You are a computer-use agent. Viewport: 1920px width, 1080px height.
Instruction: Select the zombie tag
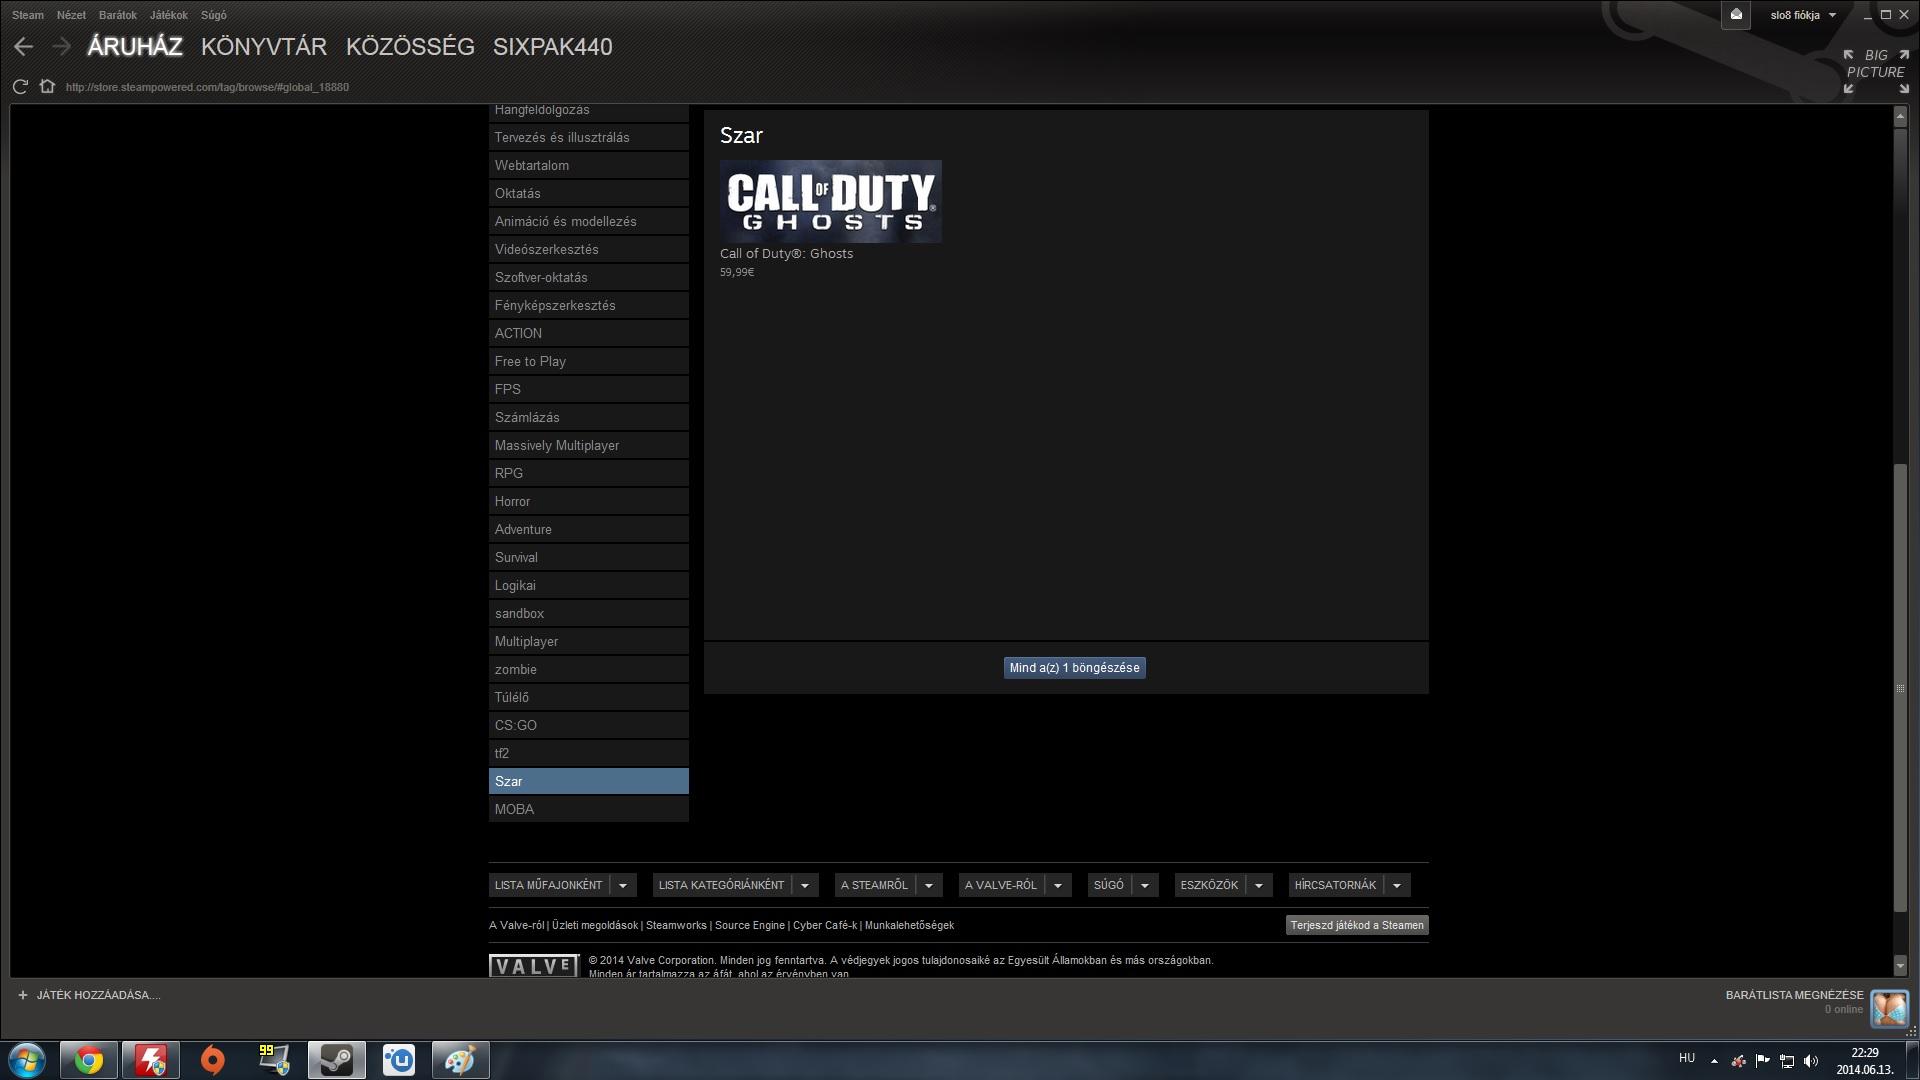[589, 670]
